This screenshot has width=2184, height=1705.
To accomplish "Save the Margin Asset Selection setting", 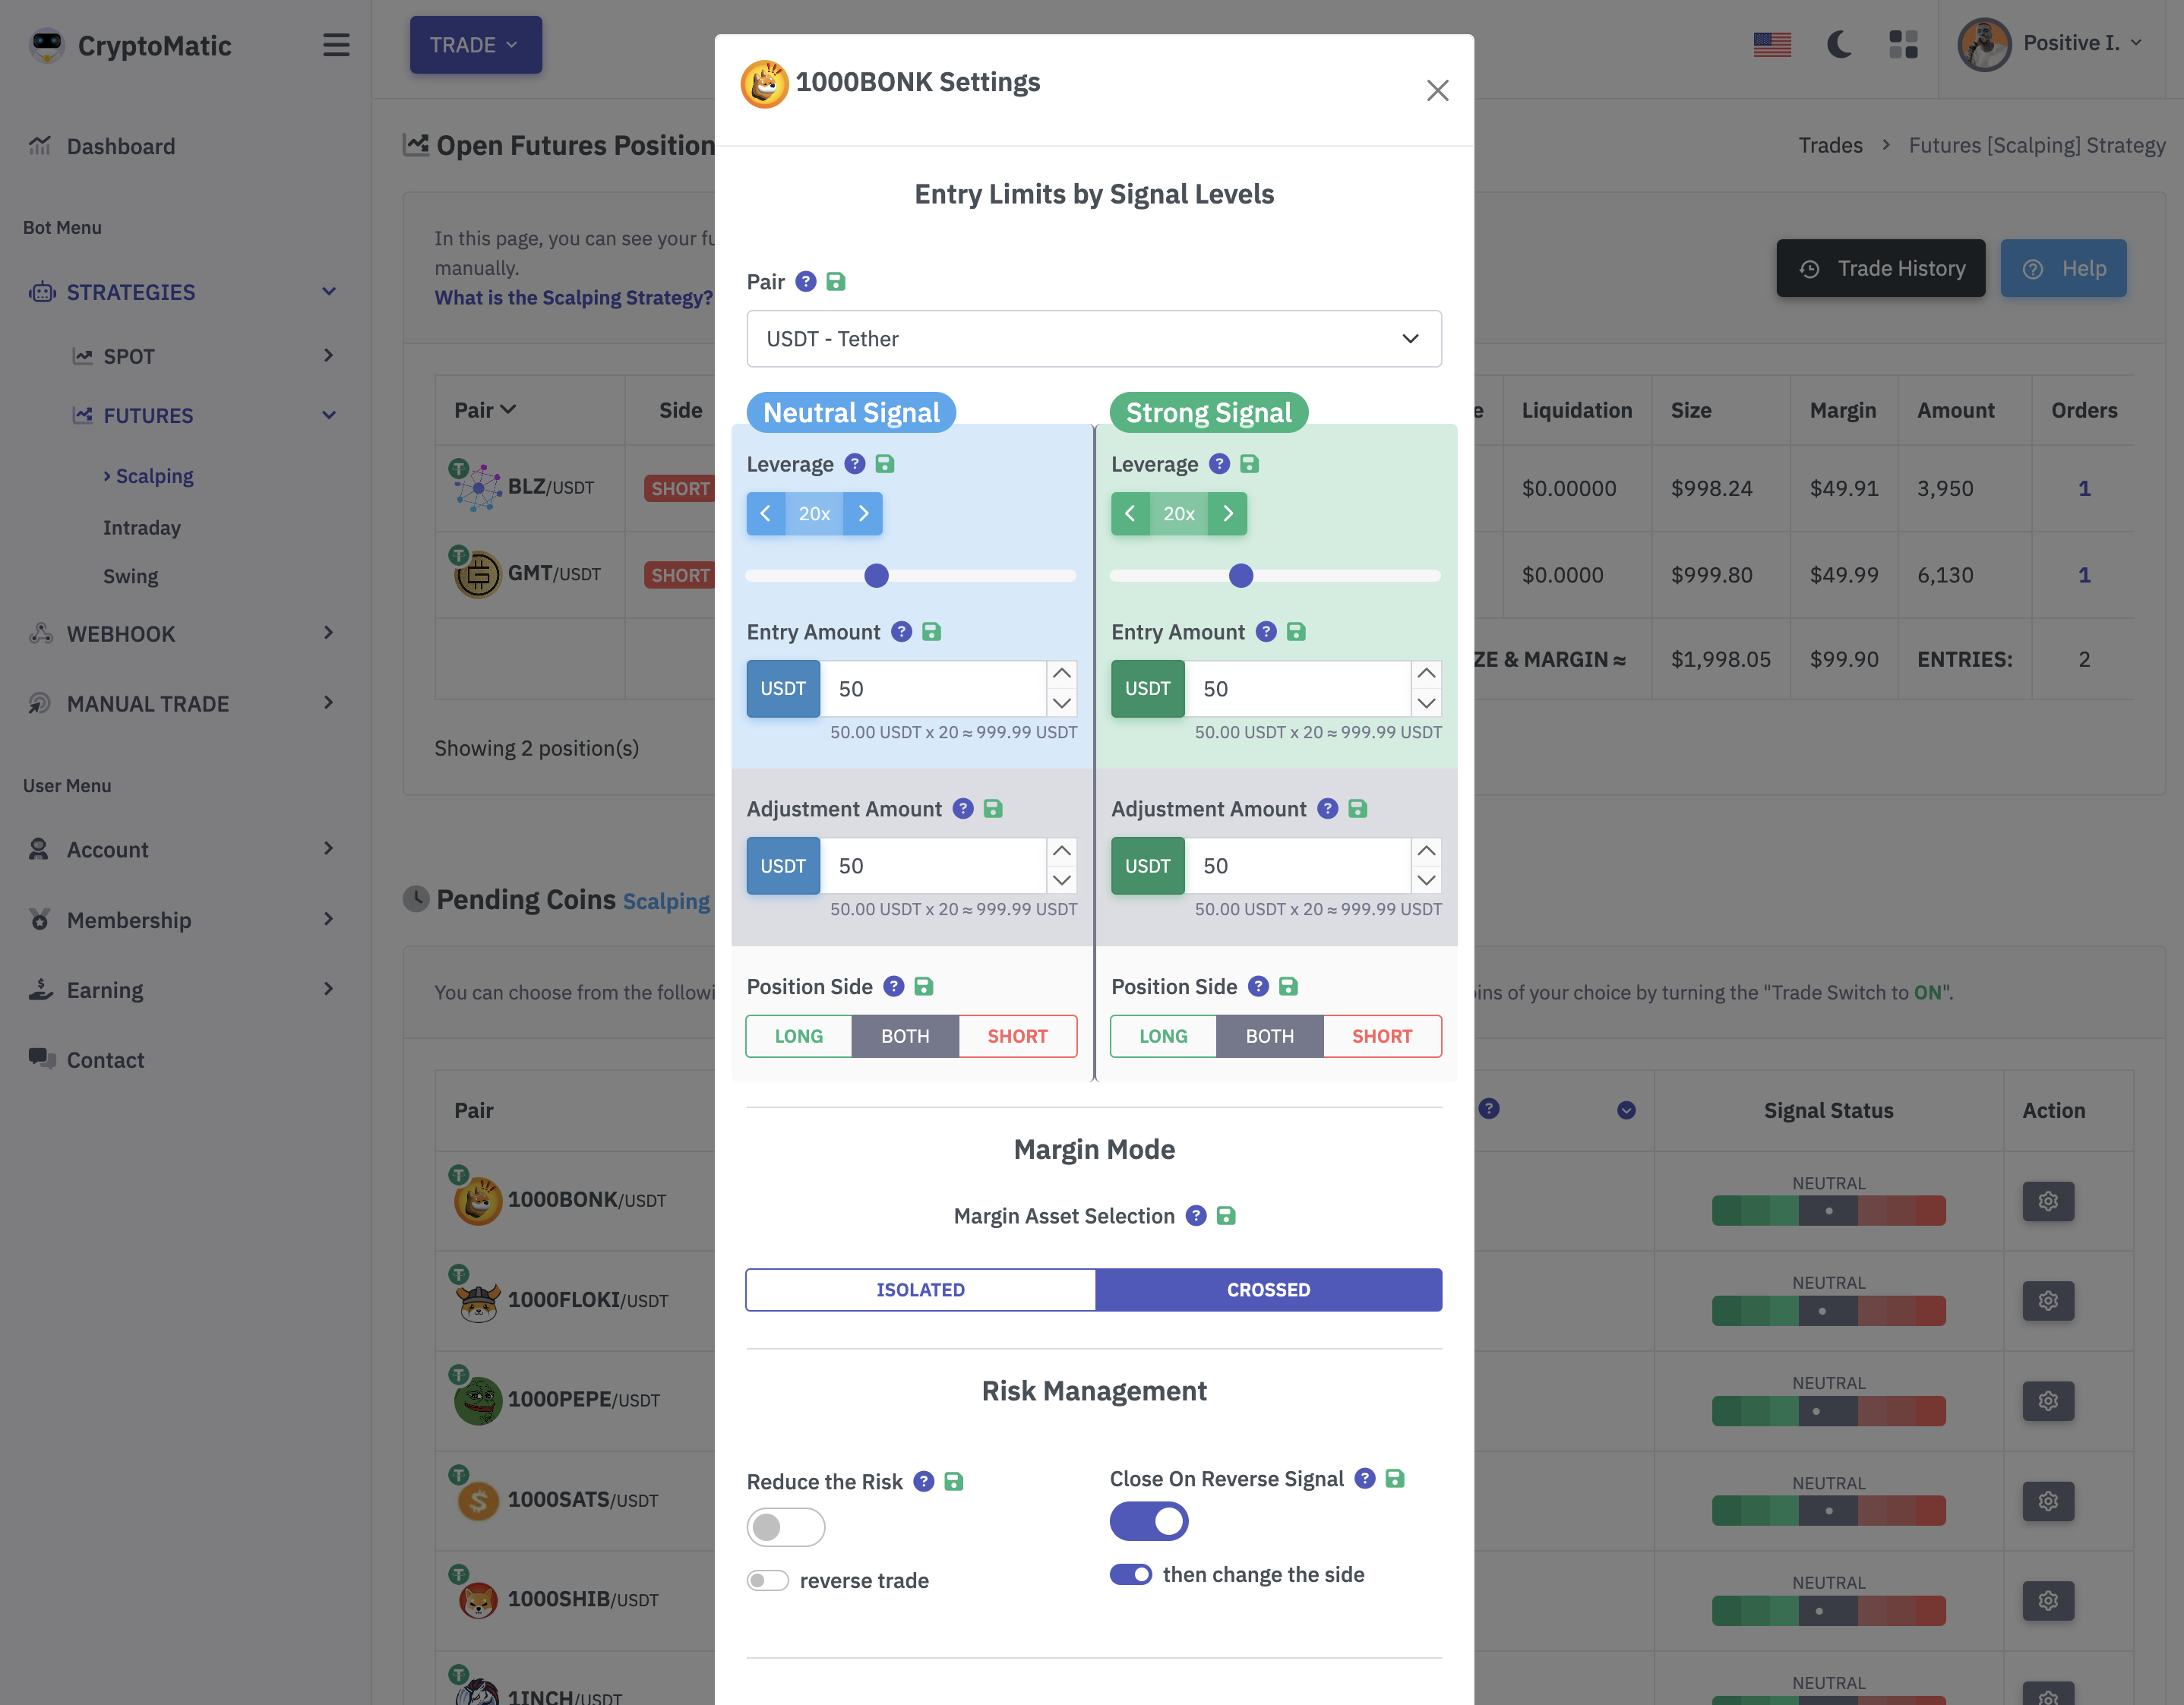I will (1226, 1216).
